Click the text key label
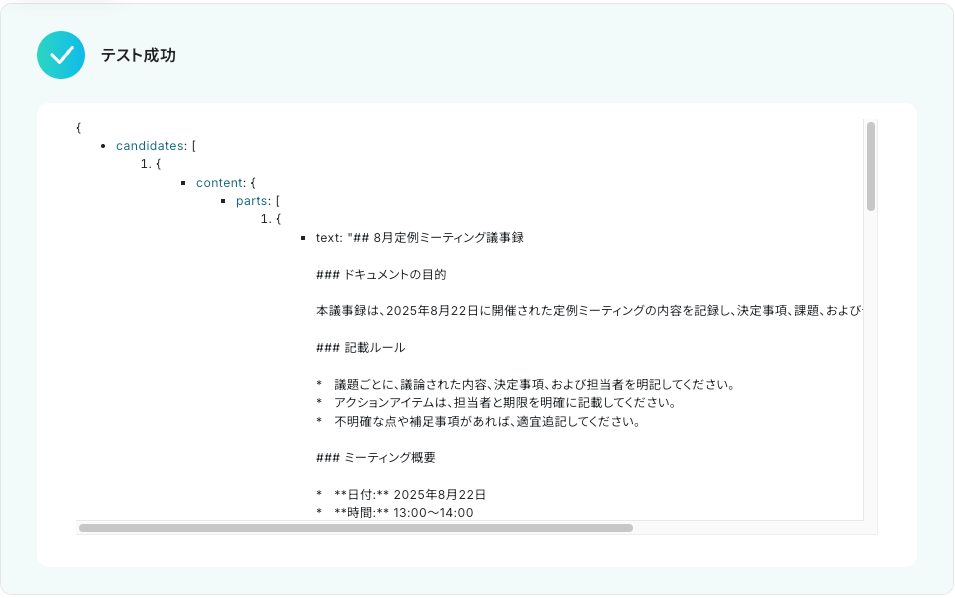This screenshot has height=598, width=955. pos(329,238)
